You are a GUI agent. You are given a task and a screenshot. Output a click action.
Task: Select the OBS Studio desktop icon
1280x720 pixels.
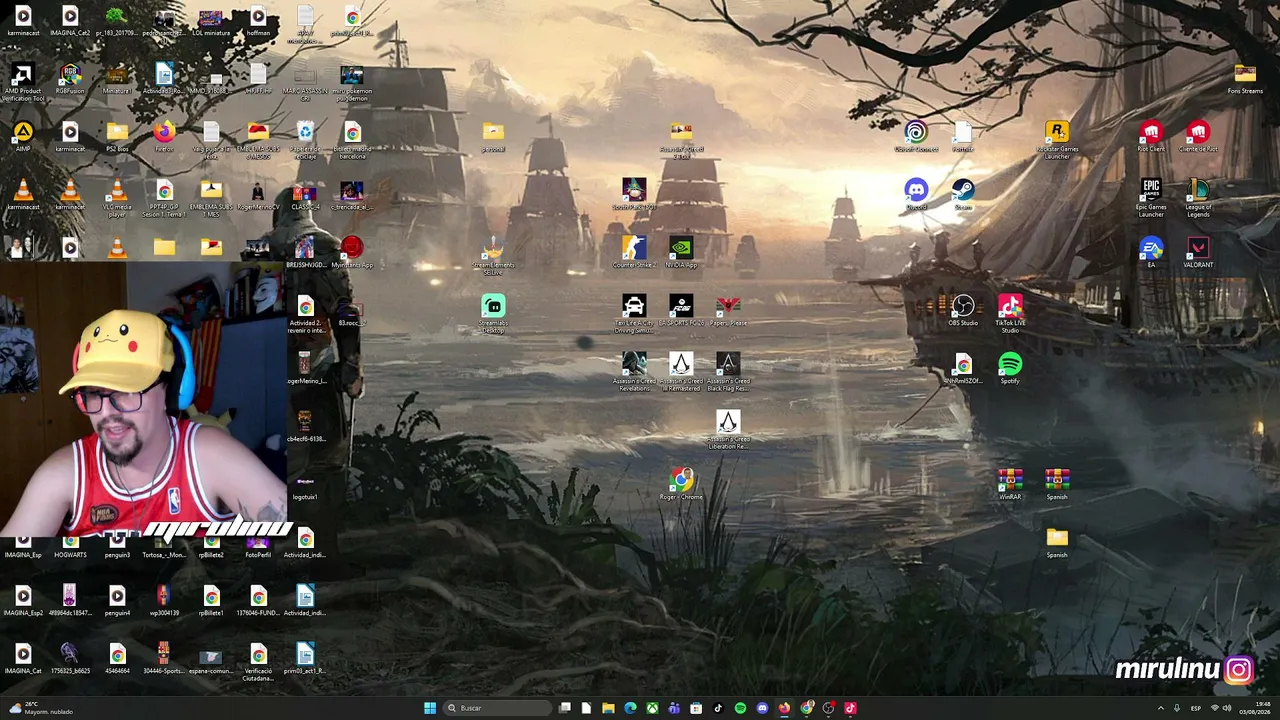[x=963, y=310]
